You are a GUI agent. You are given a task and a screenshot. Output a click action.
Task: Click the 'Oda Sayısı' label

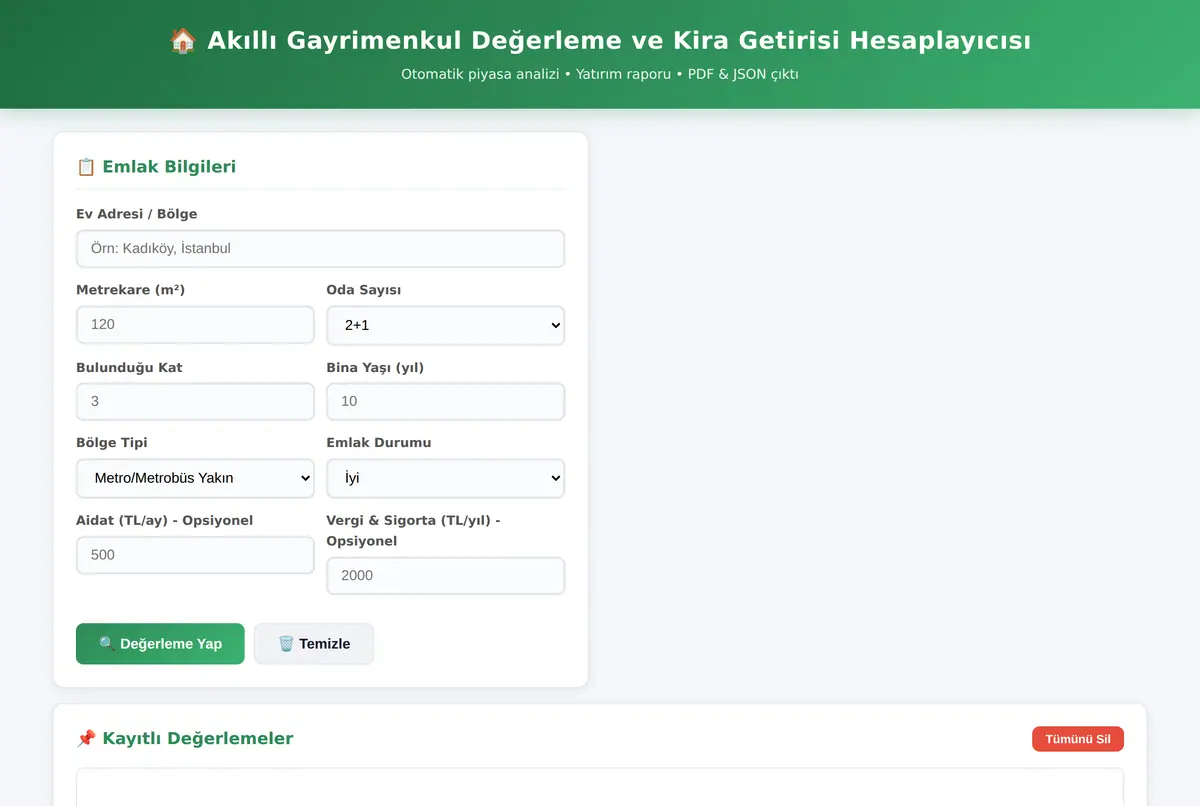click(364, 290)
